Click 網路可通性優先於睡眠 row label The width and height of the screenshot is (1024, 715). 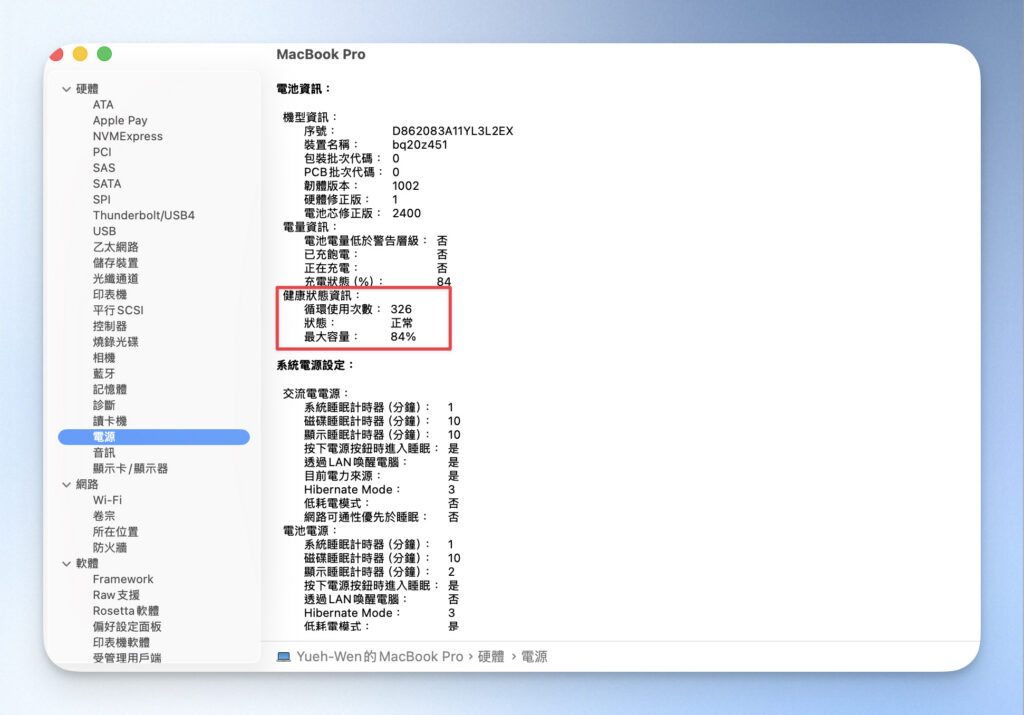(366, 516)
